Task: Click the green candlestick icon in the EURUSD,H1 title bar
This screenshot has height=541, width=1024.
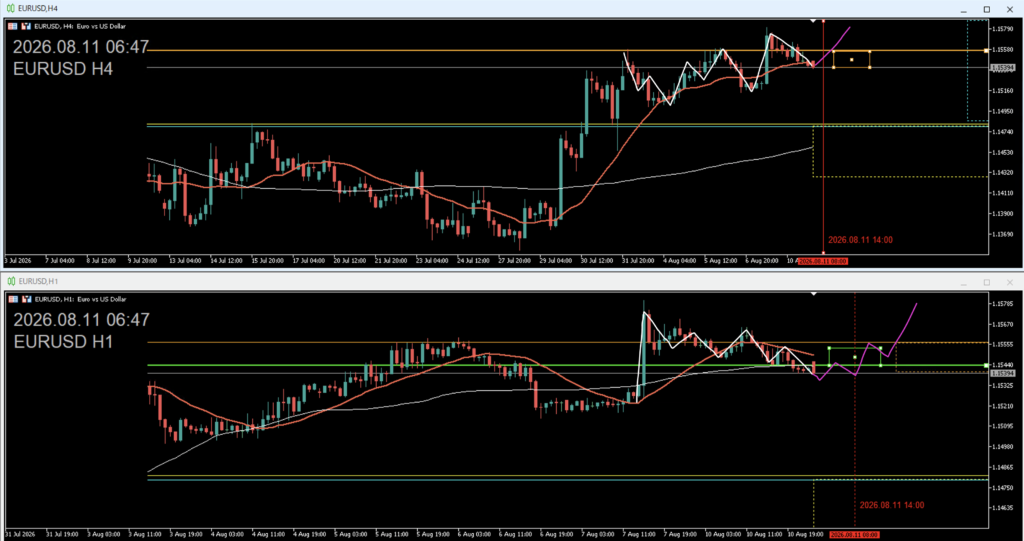Action: [10, 282]
